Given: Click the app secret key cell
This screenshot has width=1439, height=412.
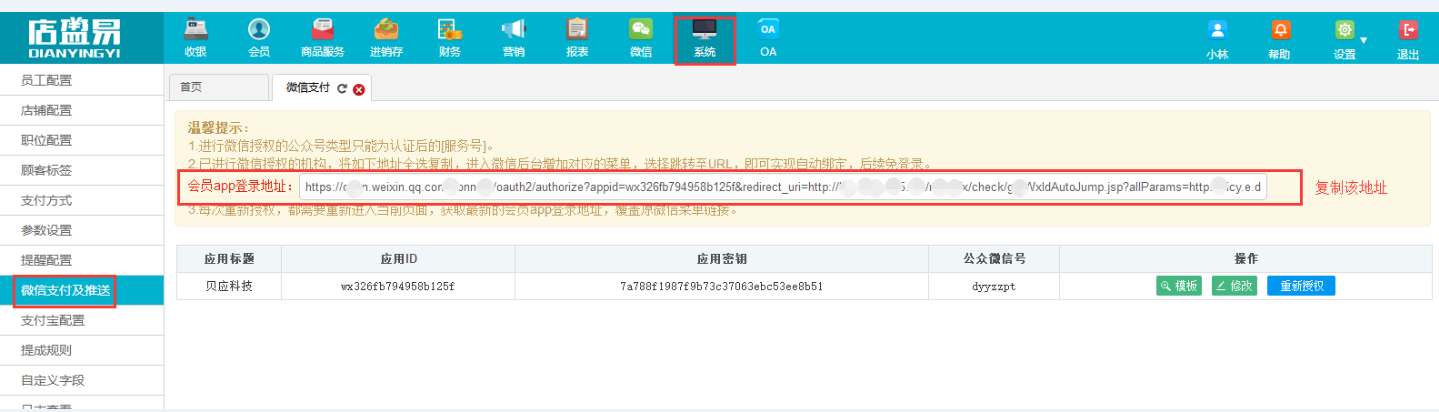Looking at the screenshot, I should point(720,286).
